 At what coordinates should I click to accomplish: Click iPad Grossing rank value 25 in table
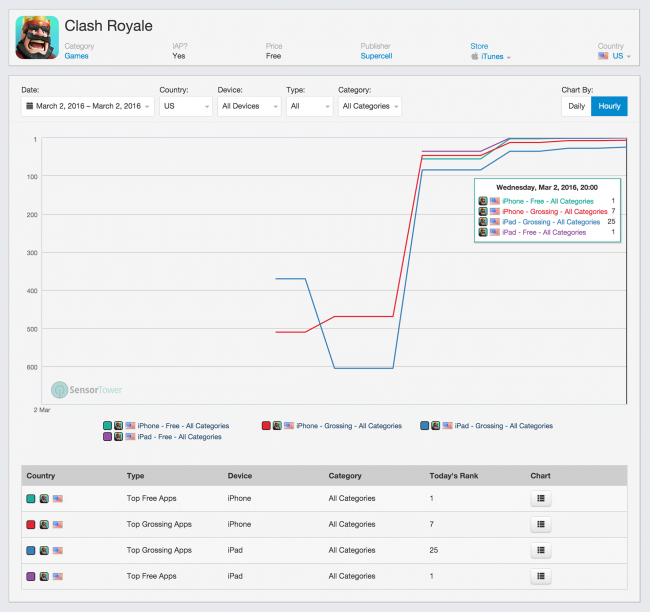434,550
